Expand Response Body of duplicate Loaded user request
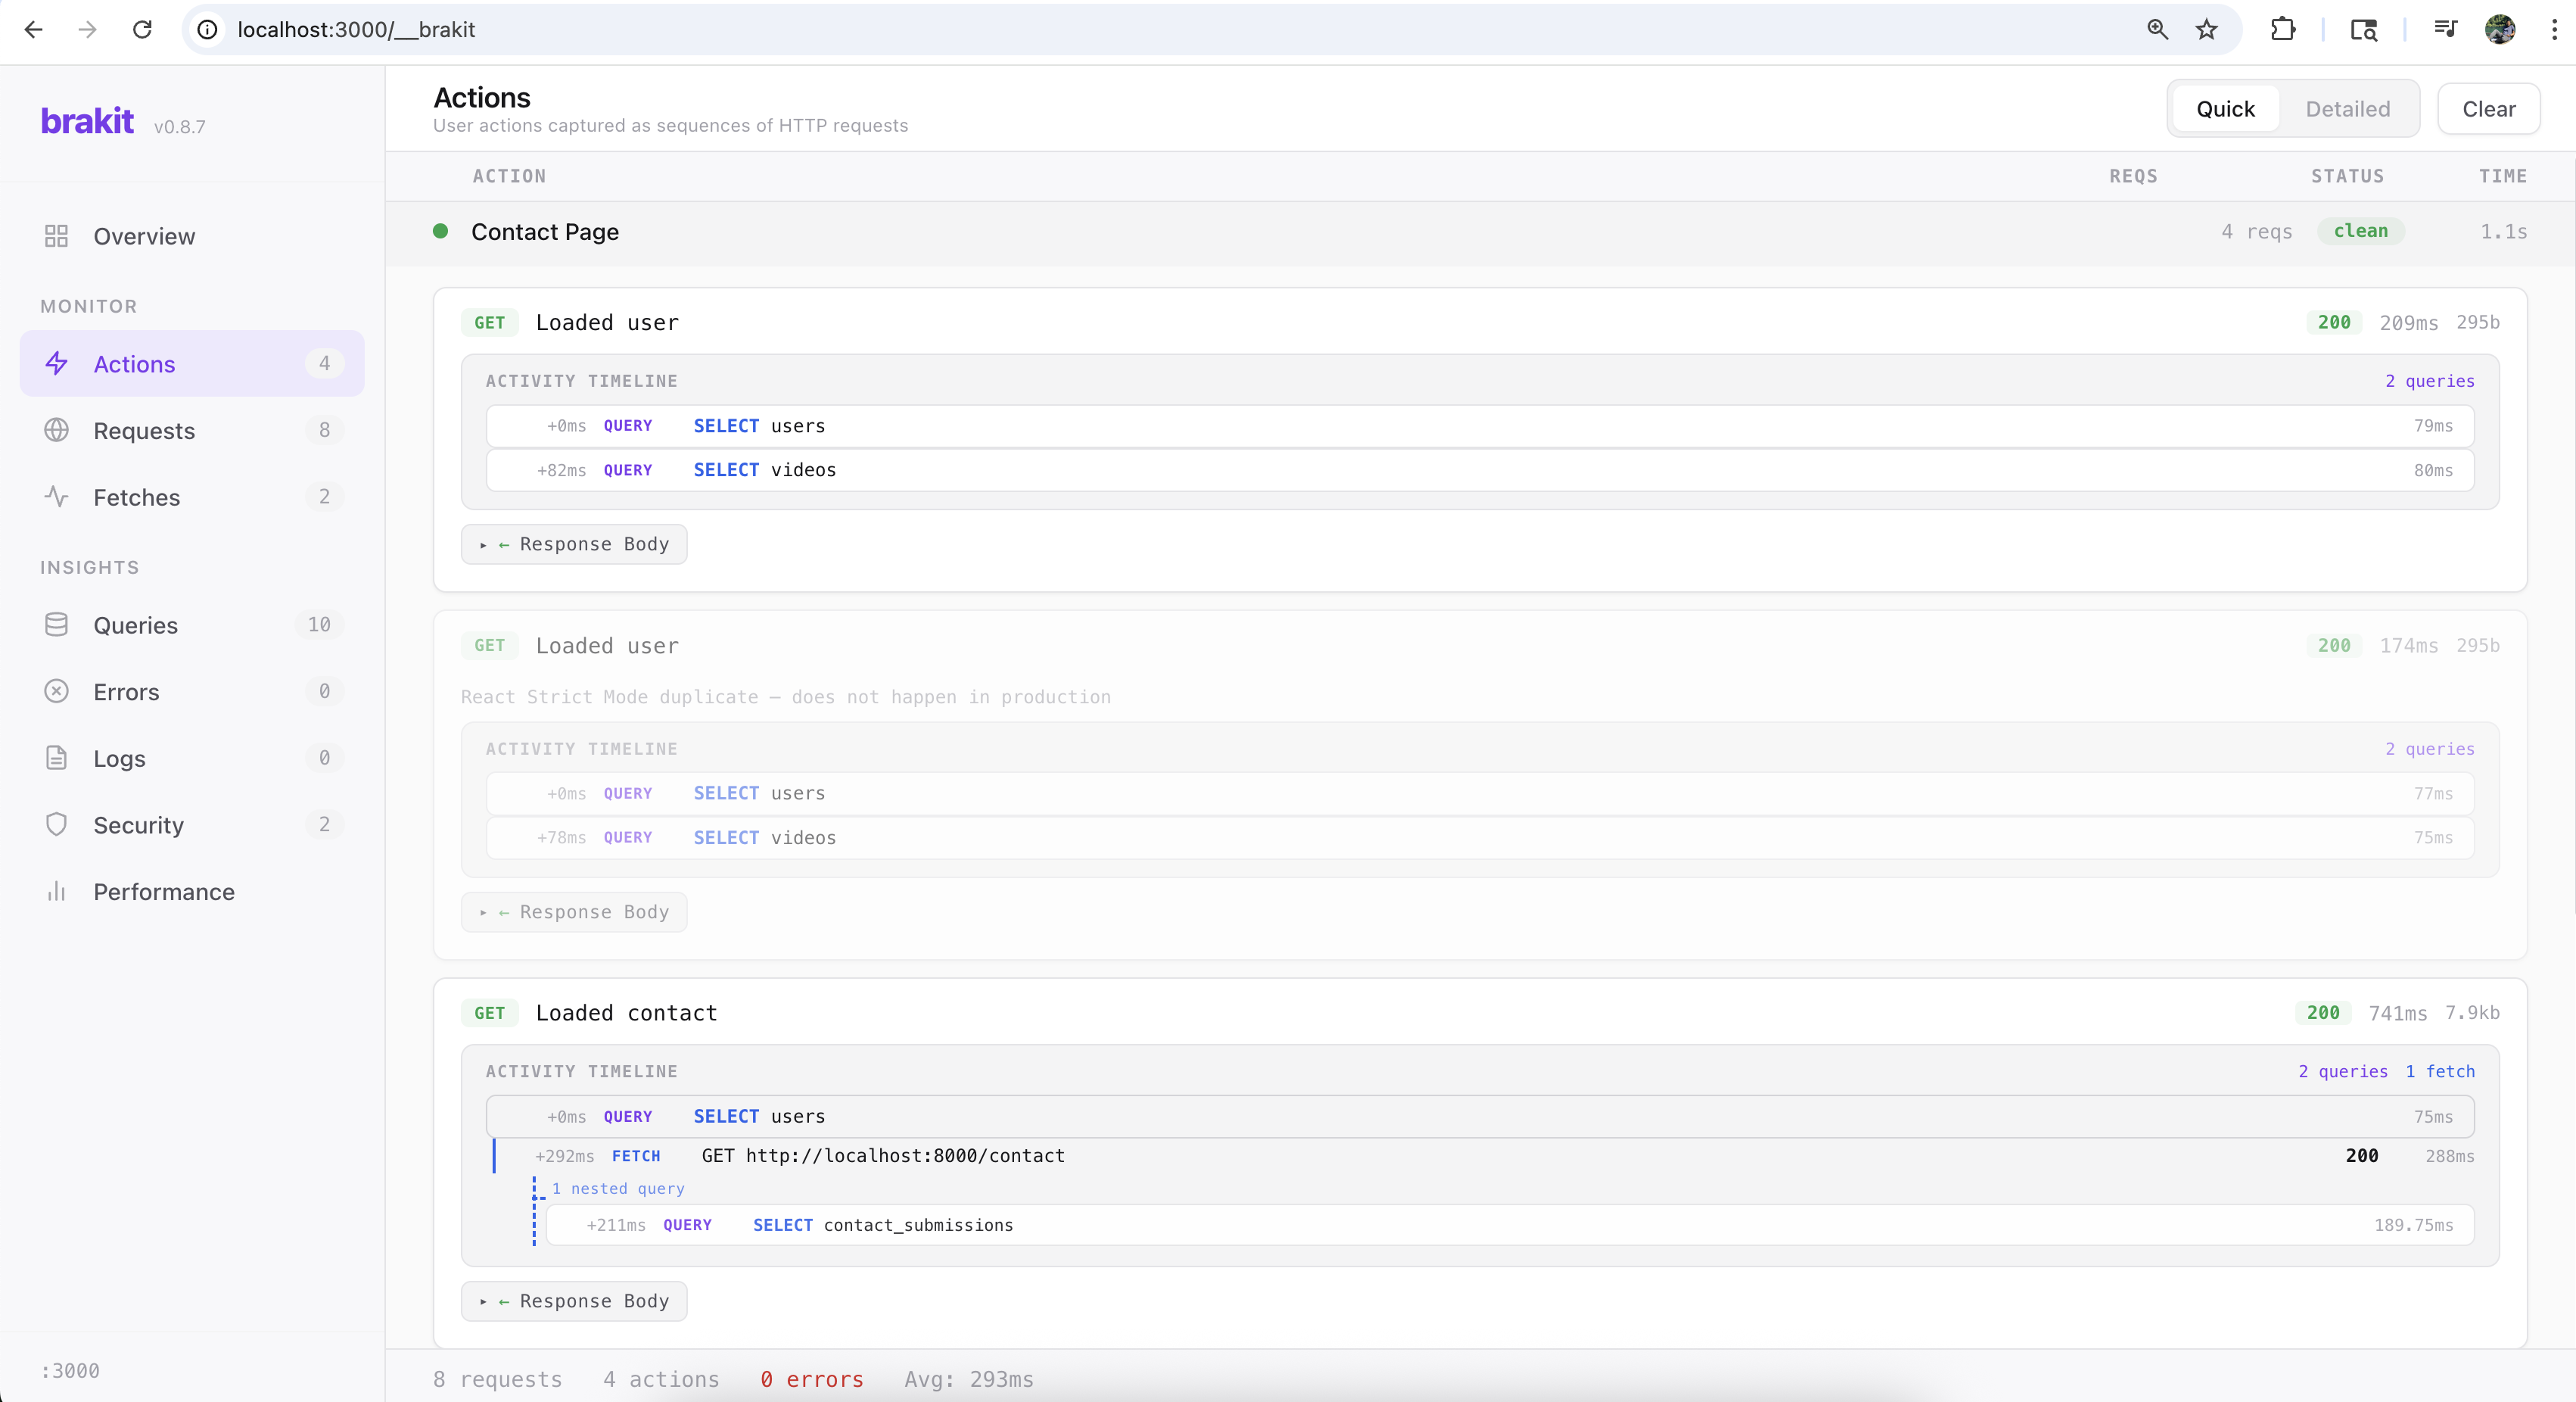 [x=574, y=911]
